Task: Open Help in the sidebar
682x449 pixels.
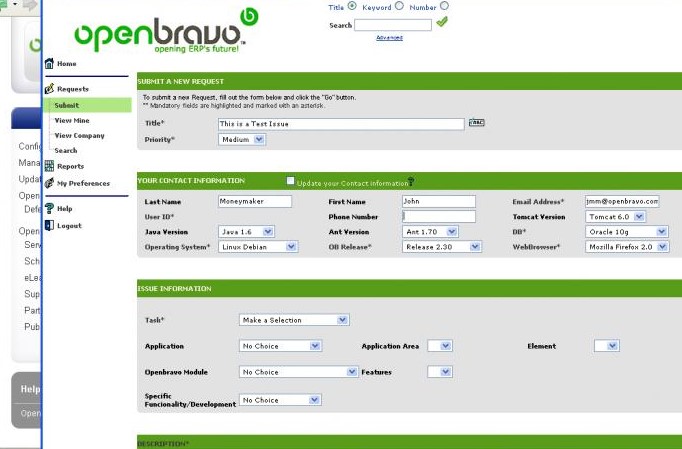Action: (x=64, y=209)
